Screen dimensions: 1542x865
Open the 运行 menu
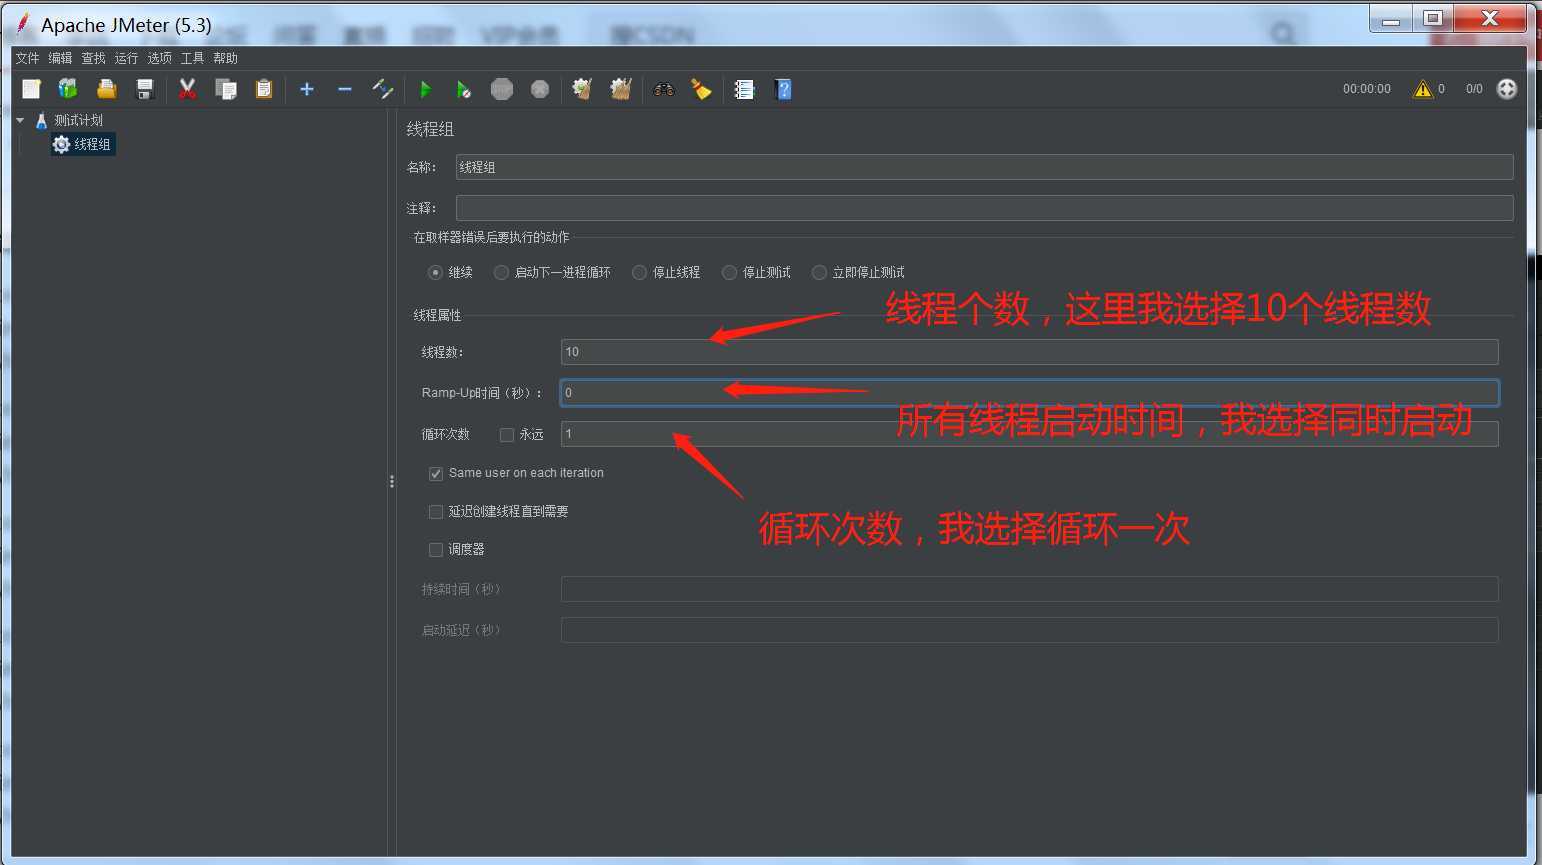(x=127, y=58)
